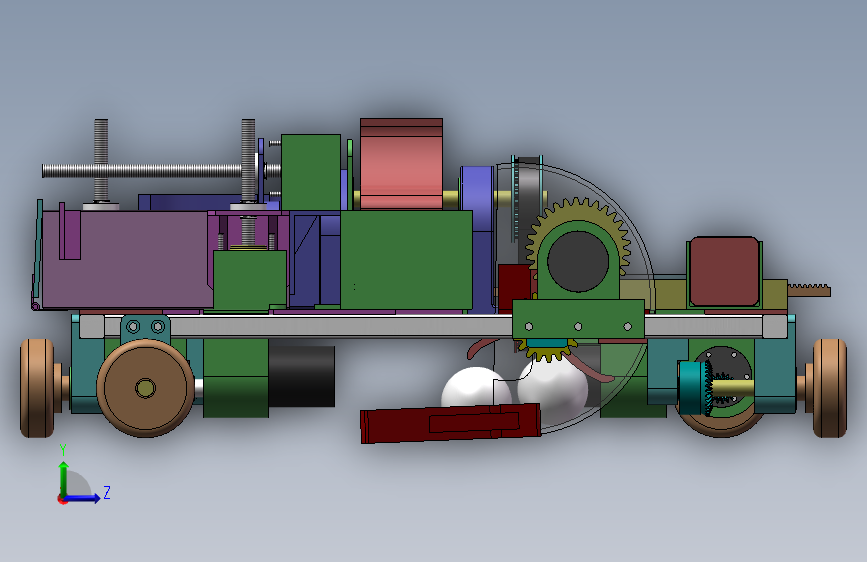867x562 pixels.
Task: Select the leftmost vertical threaded rod
Action: [101, 160]
